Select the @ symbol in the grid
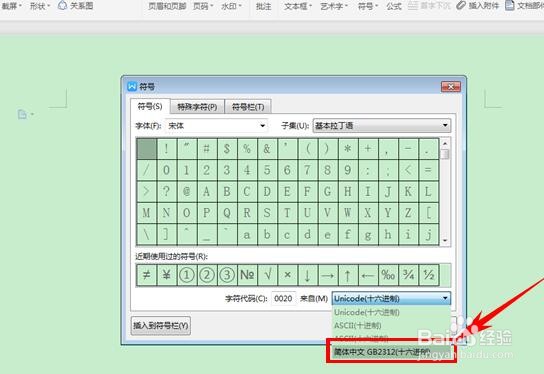This screenshot has width=544, height=374. pyautogui.click(x=187, y=192)
